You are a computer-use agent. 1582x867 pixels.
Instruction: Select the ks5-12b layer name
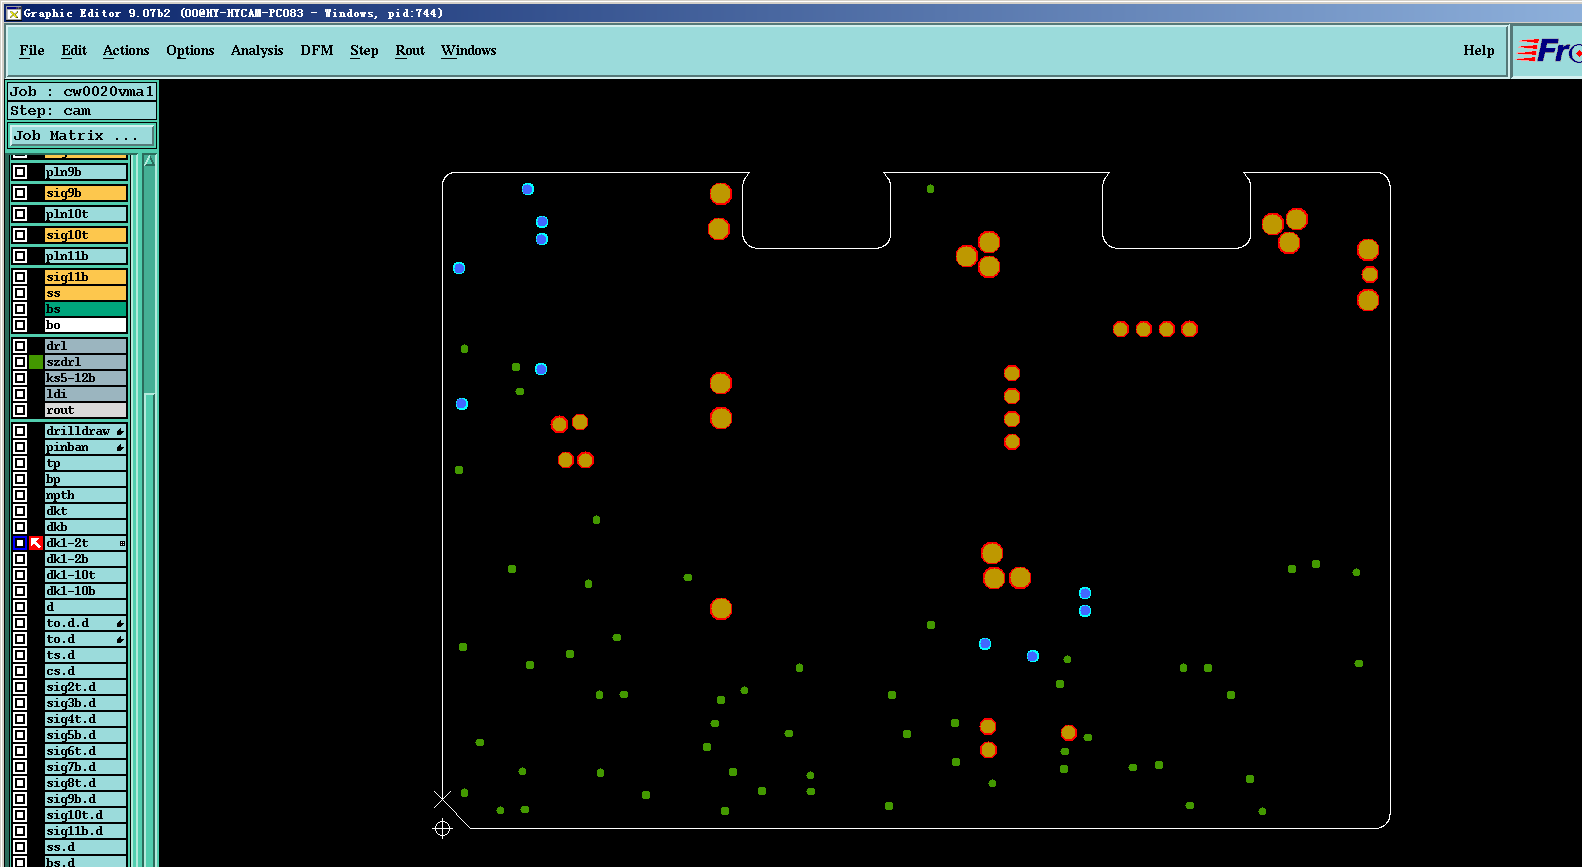pos(86,378)
